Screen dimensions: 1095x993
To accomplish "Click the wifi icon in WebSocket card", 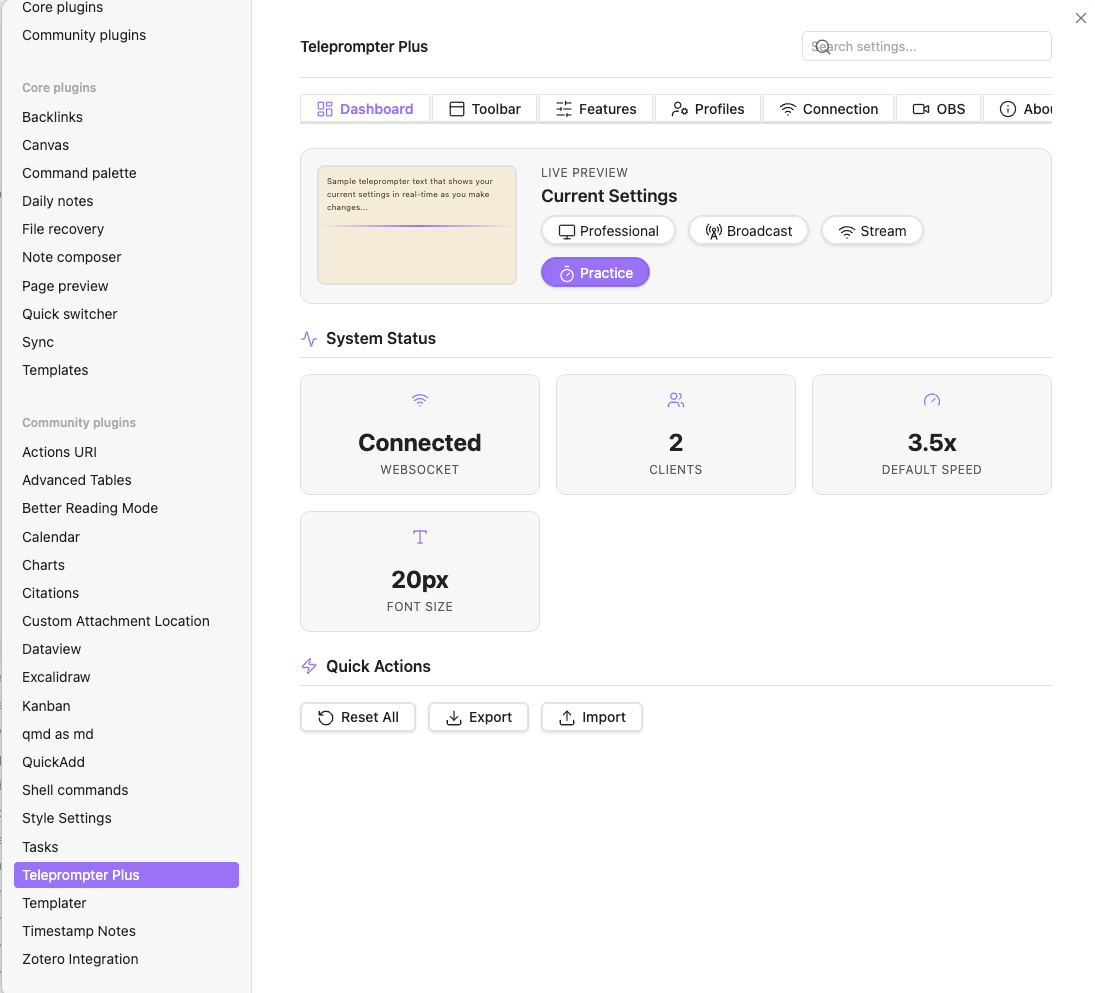I will coord(420,400).
